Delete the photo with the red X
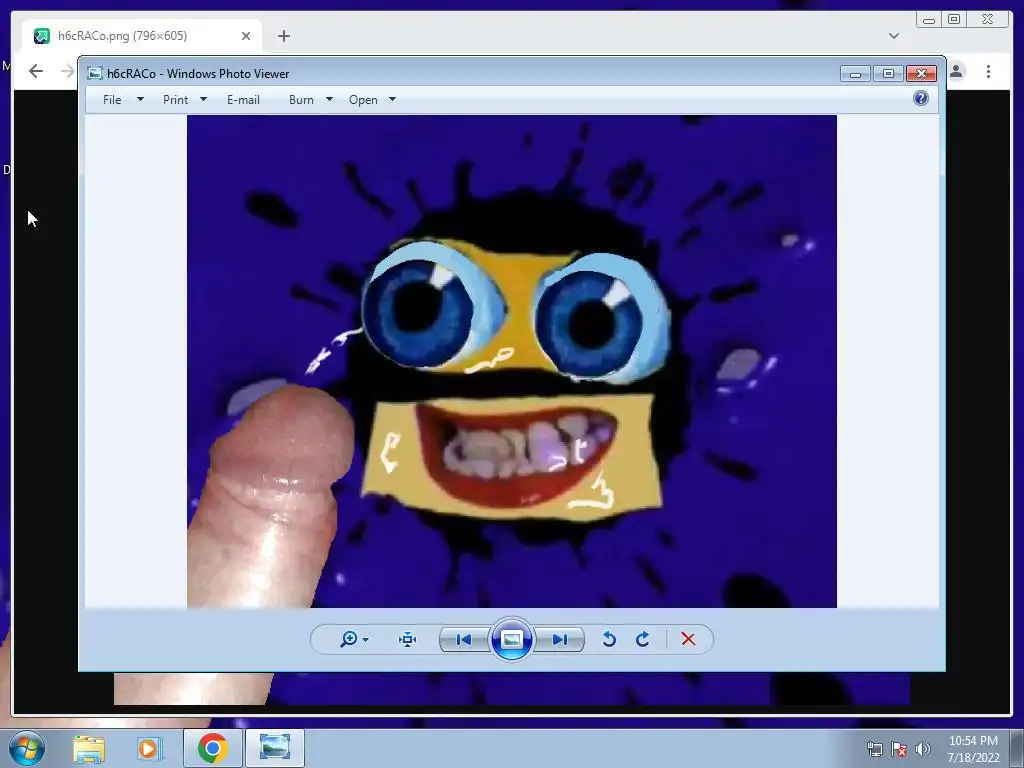The width and height of the screenshot is (1024, 768). click(x=688, y=639)
